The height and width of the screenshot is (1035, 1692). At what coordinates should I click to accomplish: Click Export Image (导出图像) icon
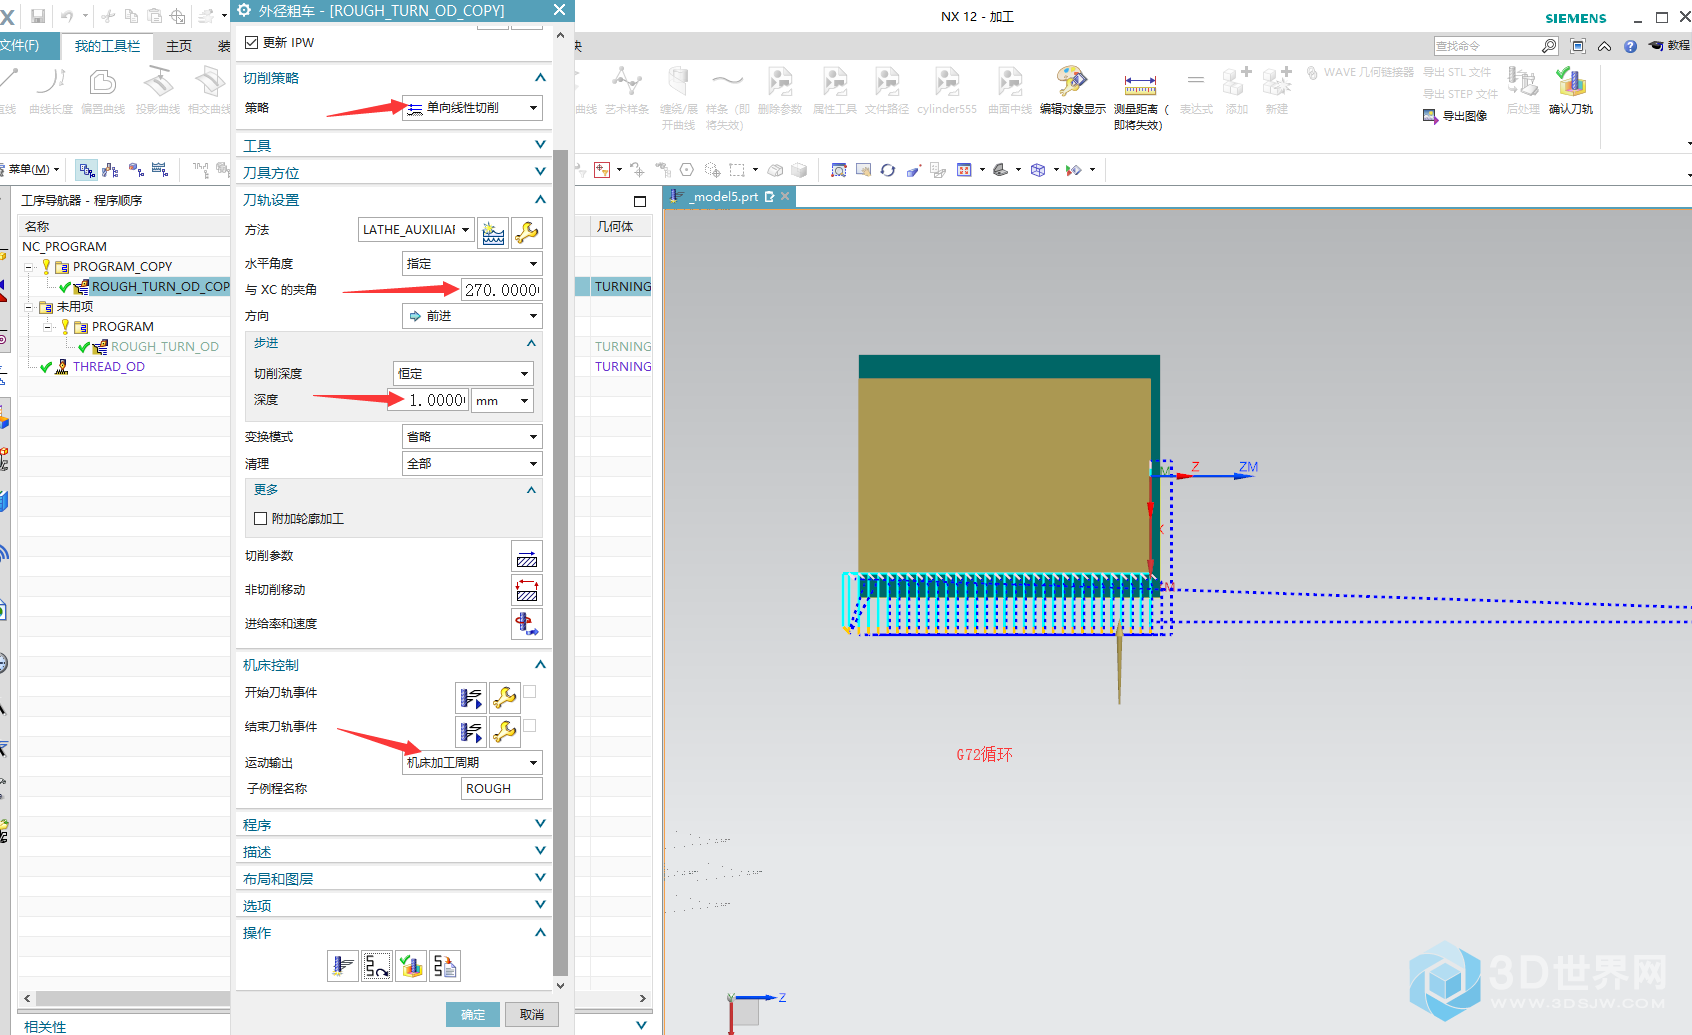[1455, 116]
